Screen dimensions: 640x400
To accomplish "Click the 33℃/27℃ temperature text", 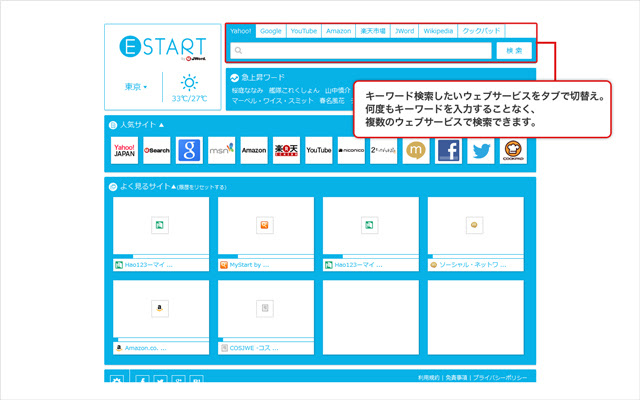I will pyautogui.click(x=189, y=99).
